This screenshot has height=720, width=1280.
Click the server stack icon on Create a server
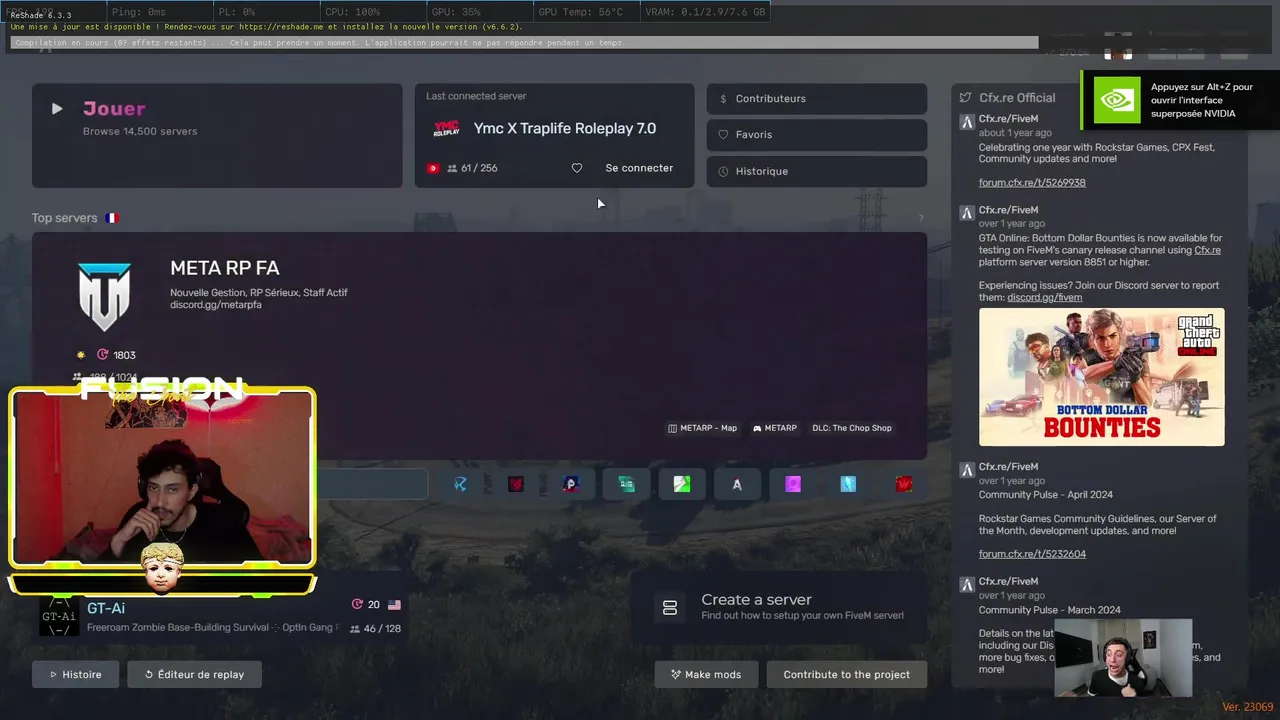(670, 607)
